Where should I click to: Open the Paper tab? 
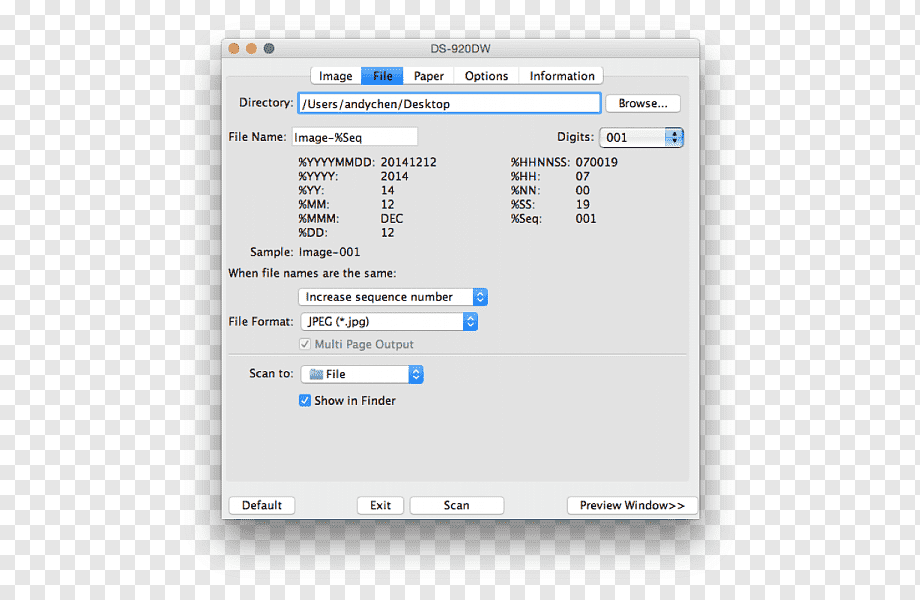[428, 76]
